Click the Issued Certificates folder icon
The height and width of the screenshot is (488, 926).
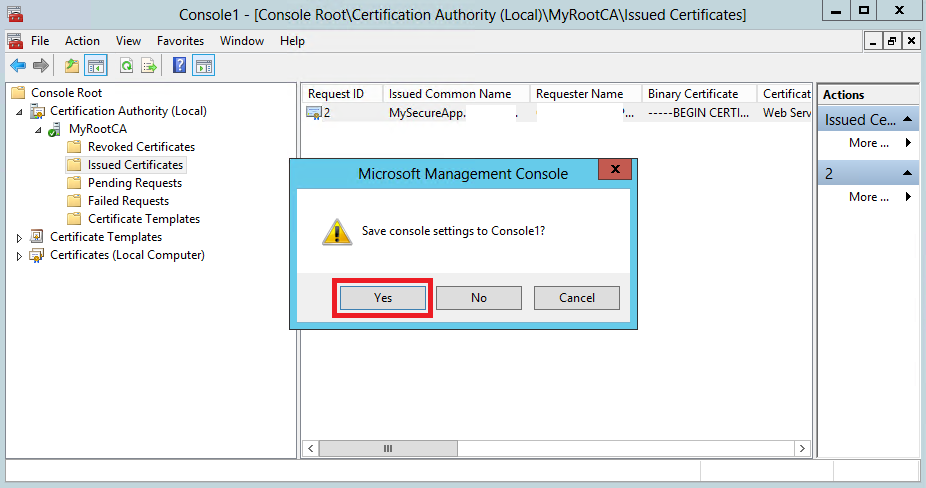(74, 165)
